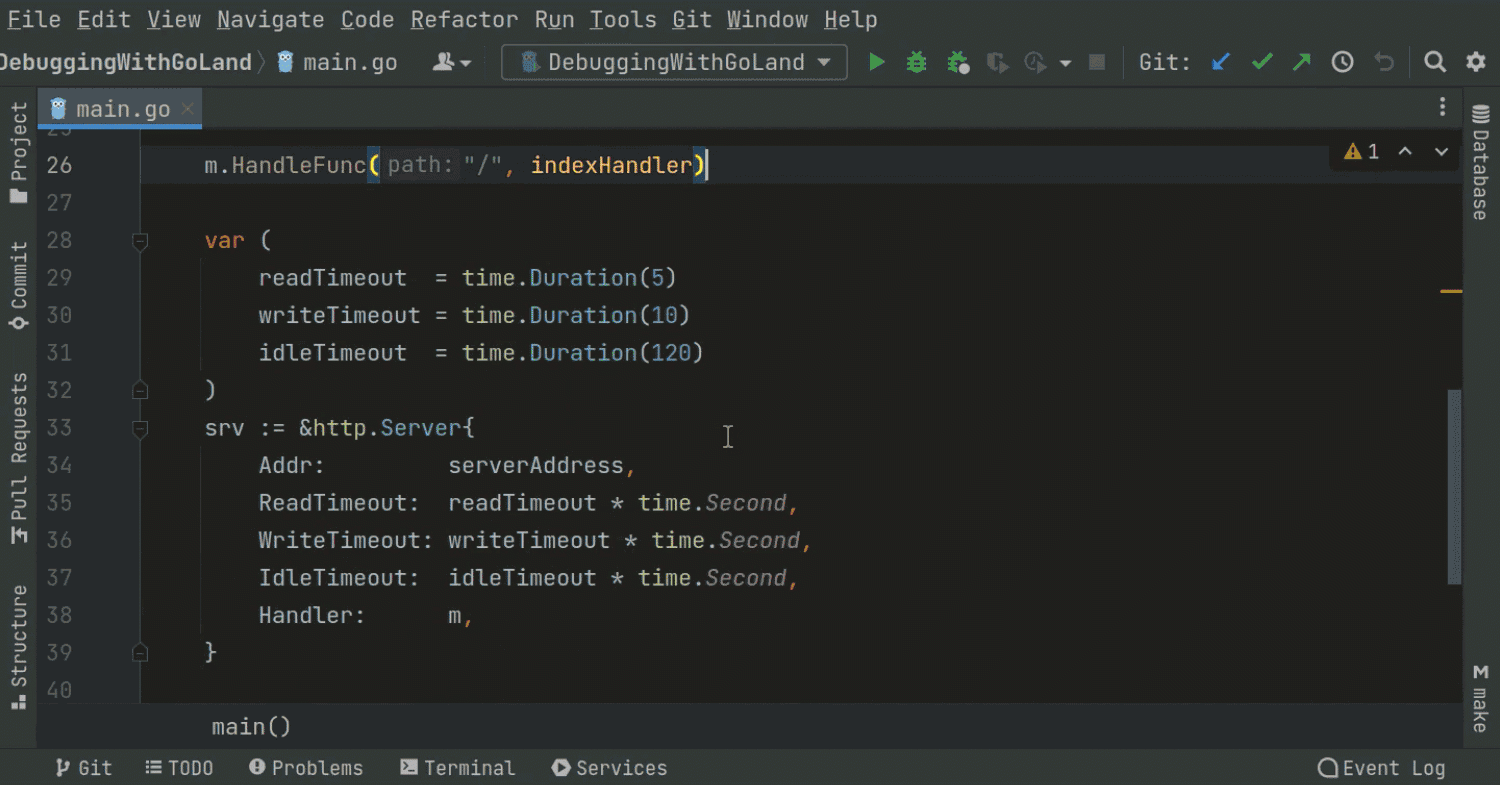This screenshot has height=785, width=1500.
Task: Open the run configuration dropdown
Action: point(675,63)
